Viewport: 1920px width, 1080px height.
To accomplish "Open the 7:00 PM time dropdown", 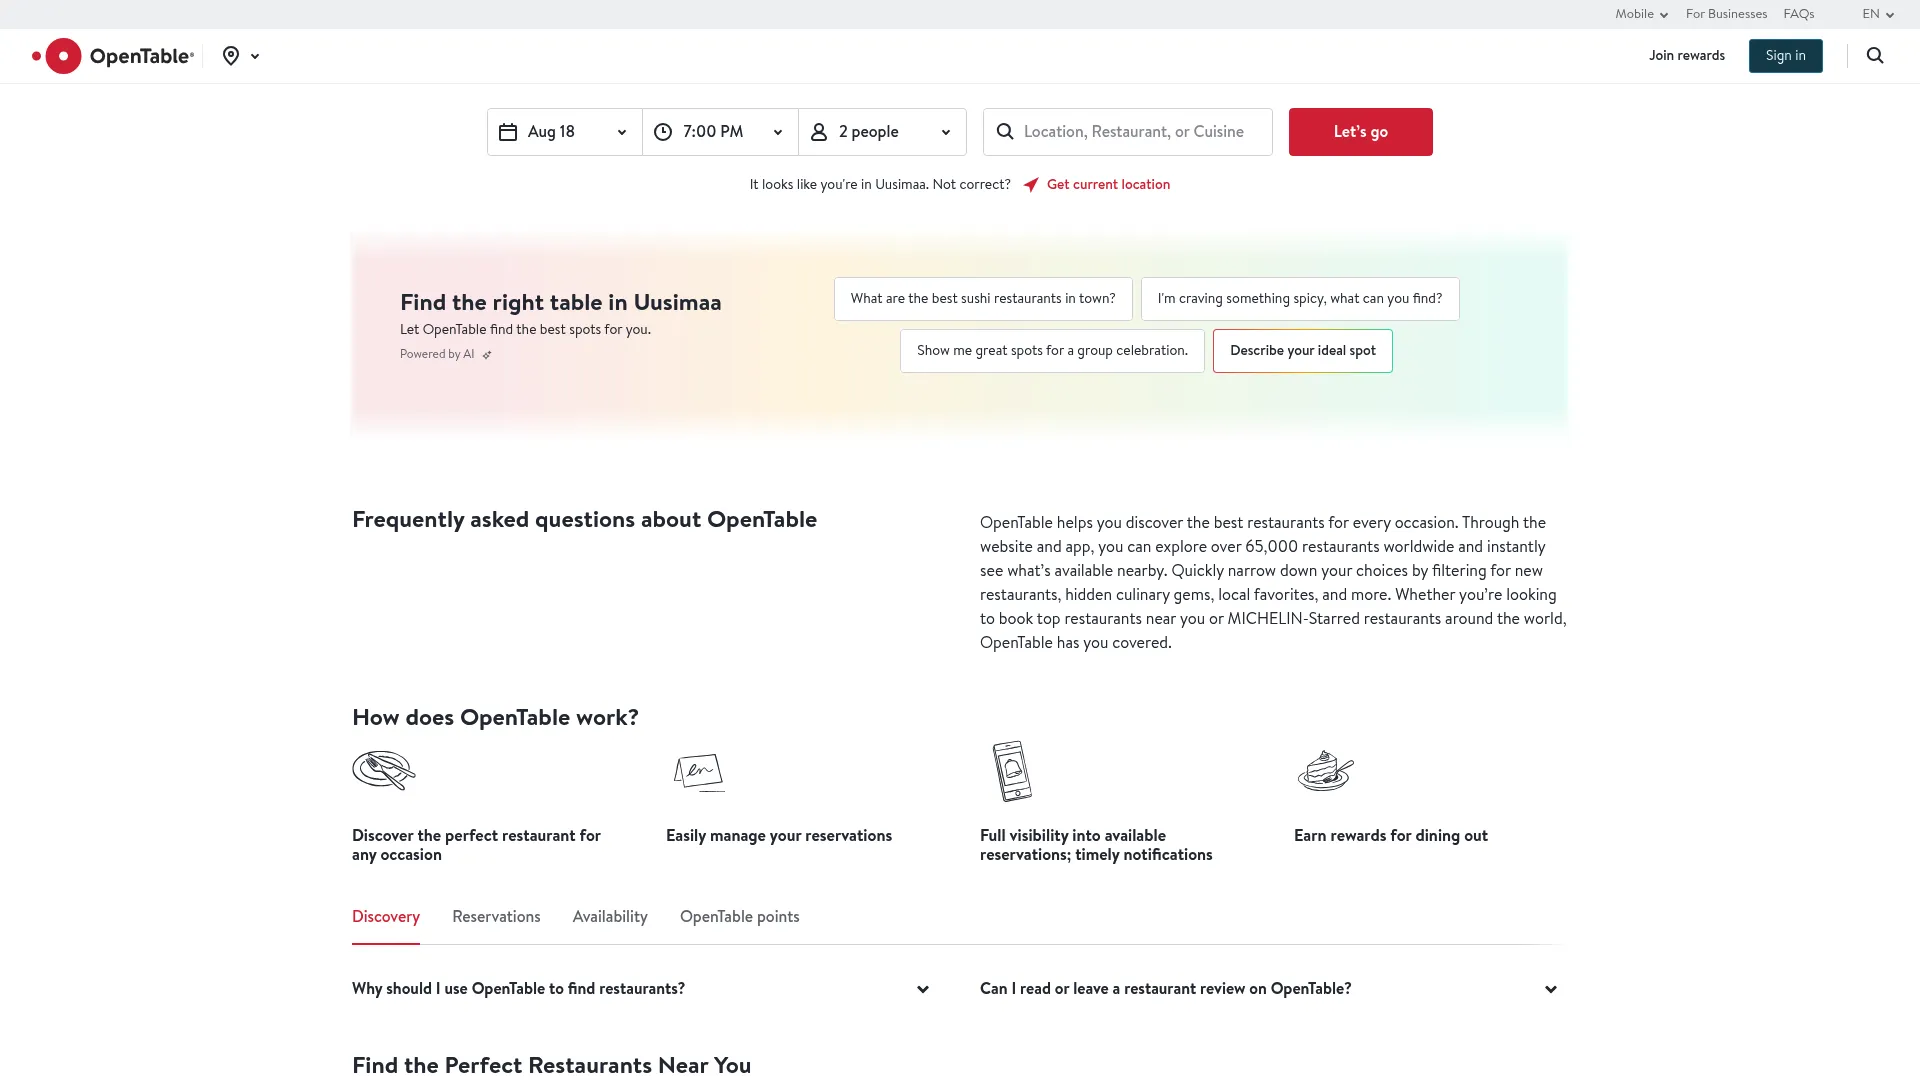I will point(720,132).
